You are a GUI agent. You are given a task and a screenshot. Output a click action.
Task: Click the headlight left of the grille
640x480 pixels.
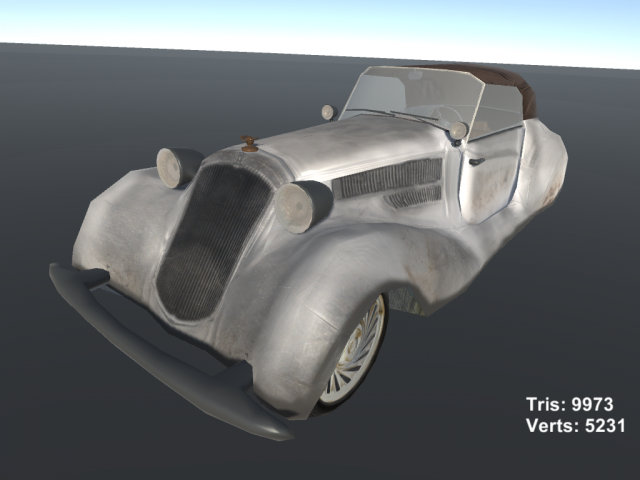tap(178, 166)
